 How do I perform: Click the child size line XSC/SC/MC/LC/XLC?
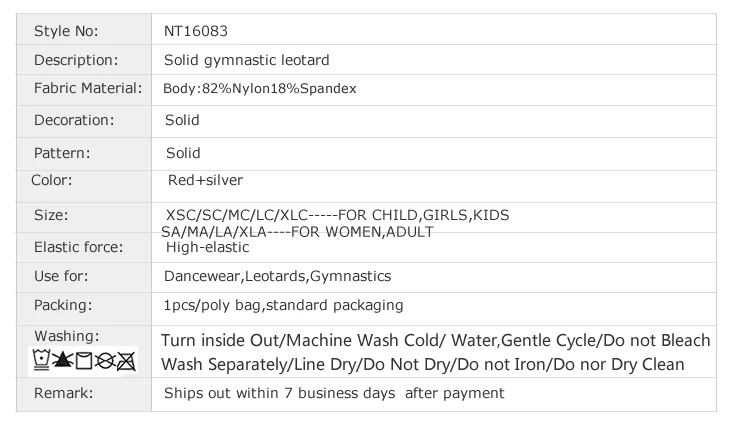tap(338, 215)
